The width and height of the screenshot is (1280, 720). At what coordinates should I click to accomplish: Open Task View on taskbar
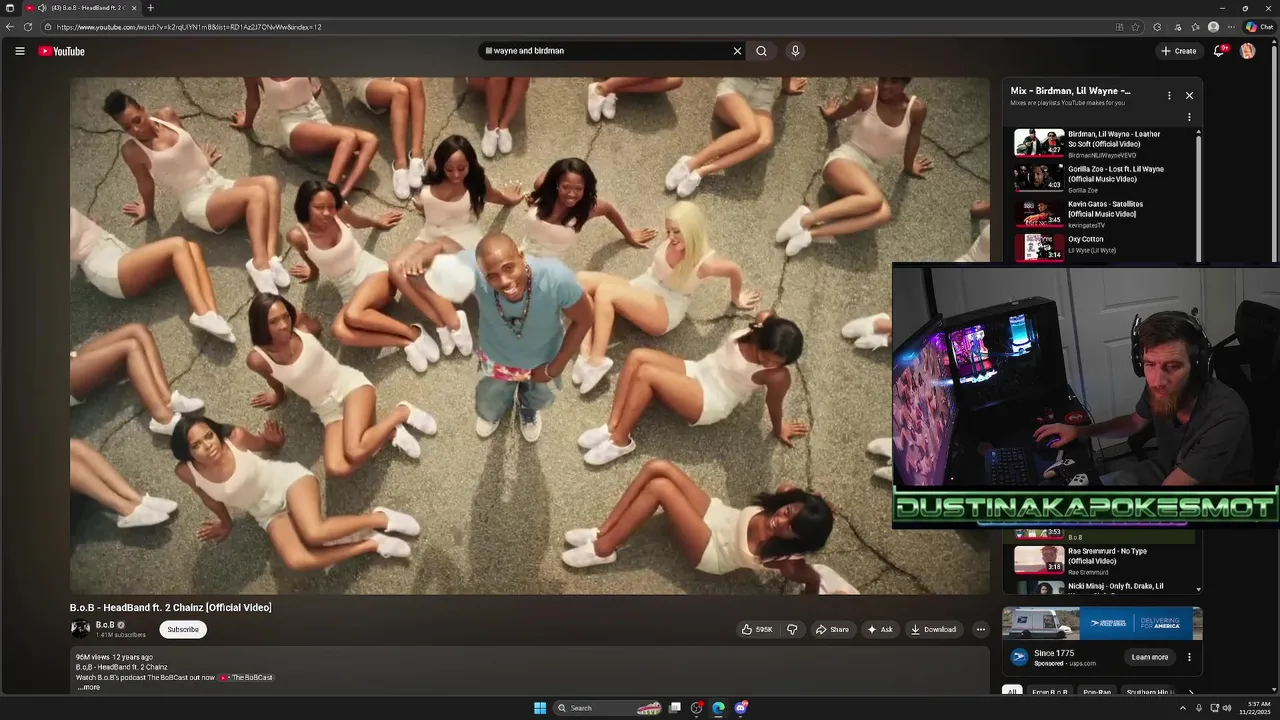(x=675, y=708)
